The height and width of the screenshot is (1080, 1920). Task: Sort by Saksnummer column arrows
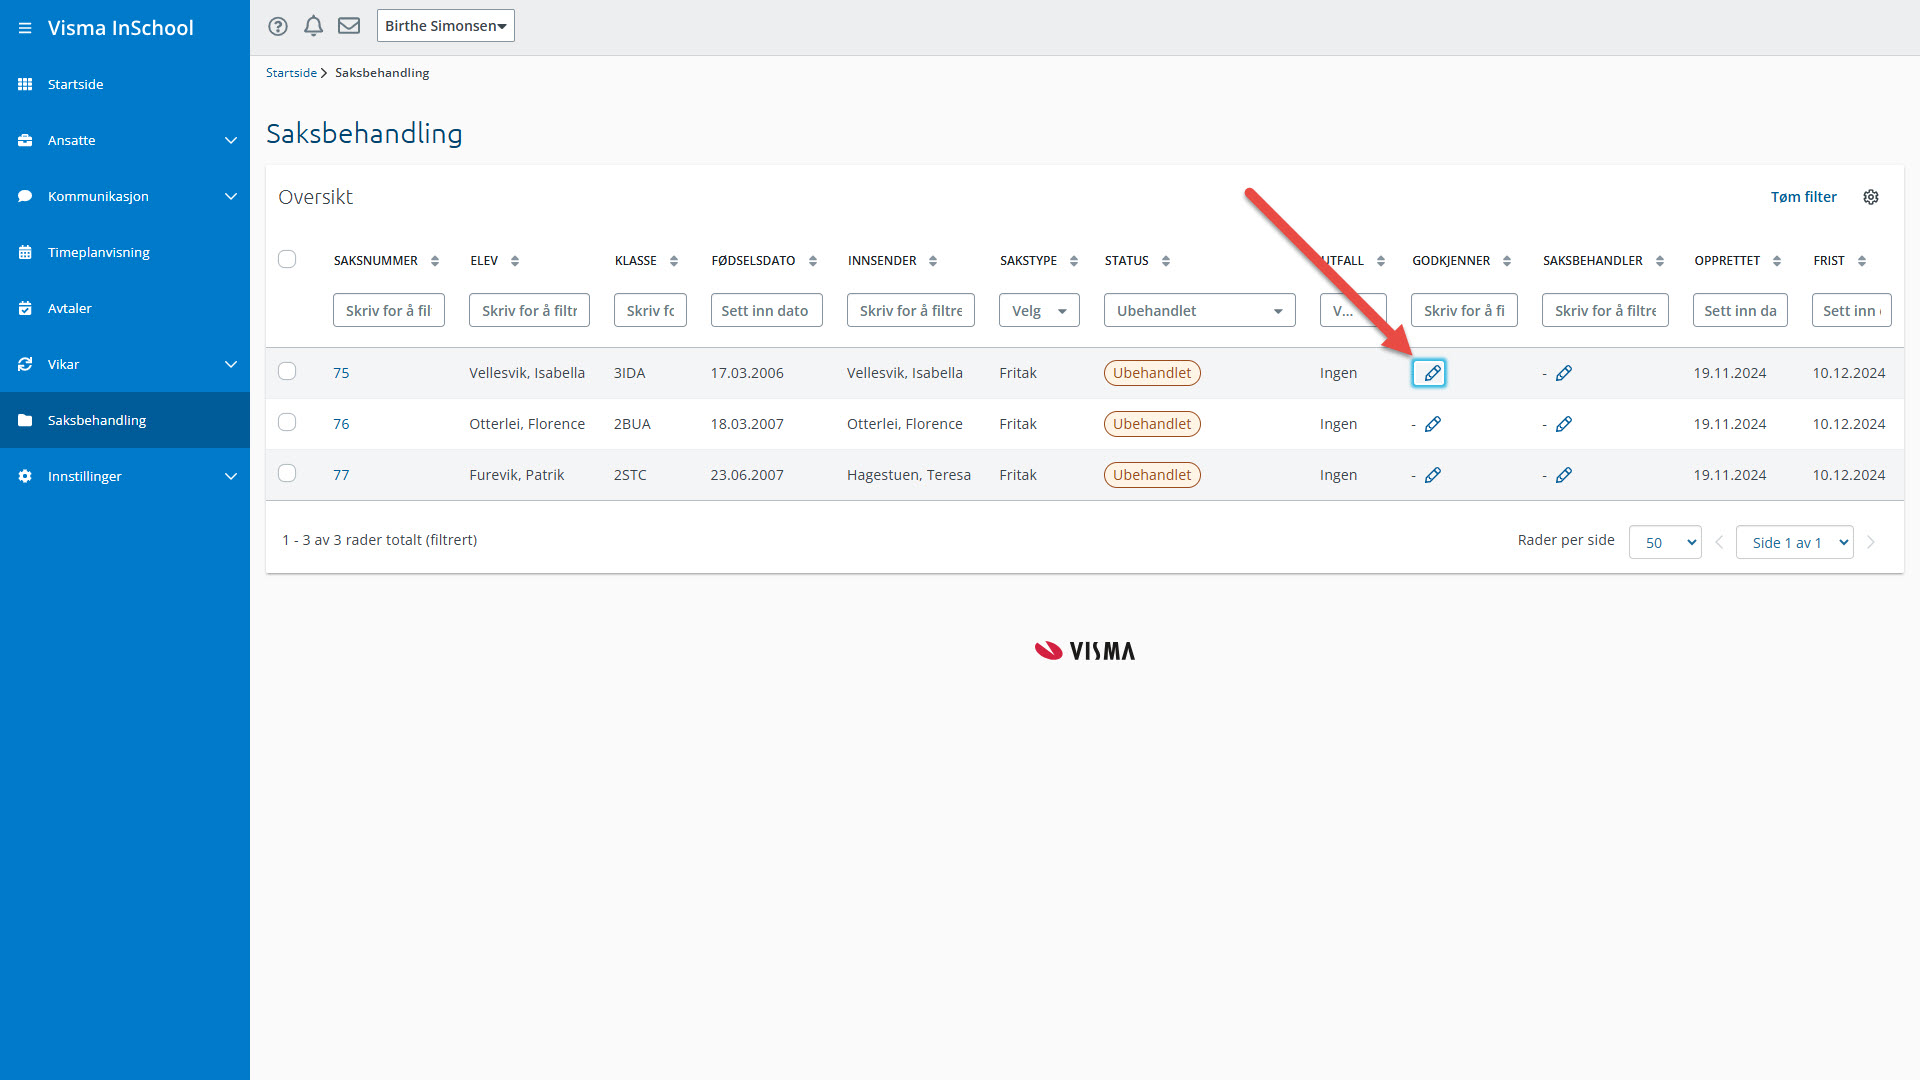pyautogui.click(x=435, y=261)
